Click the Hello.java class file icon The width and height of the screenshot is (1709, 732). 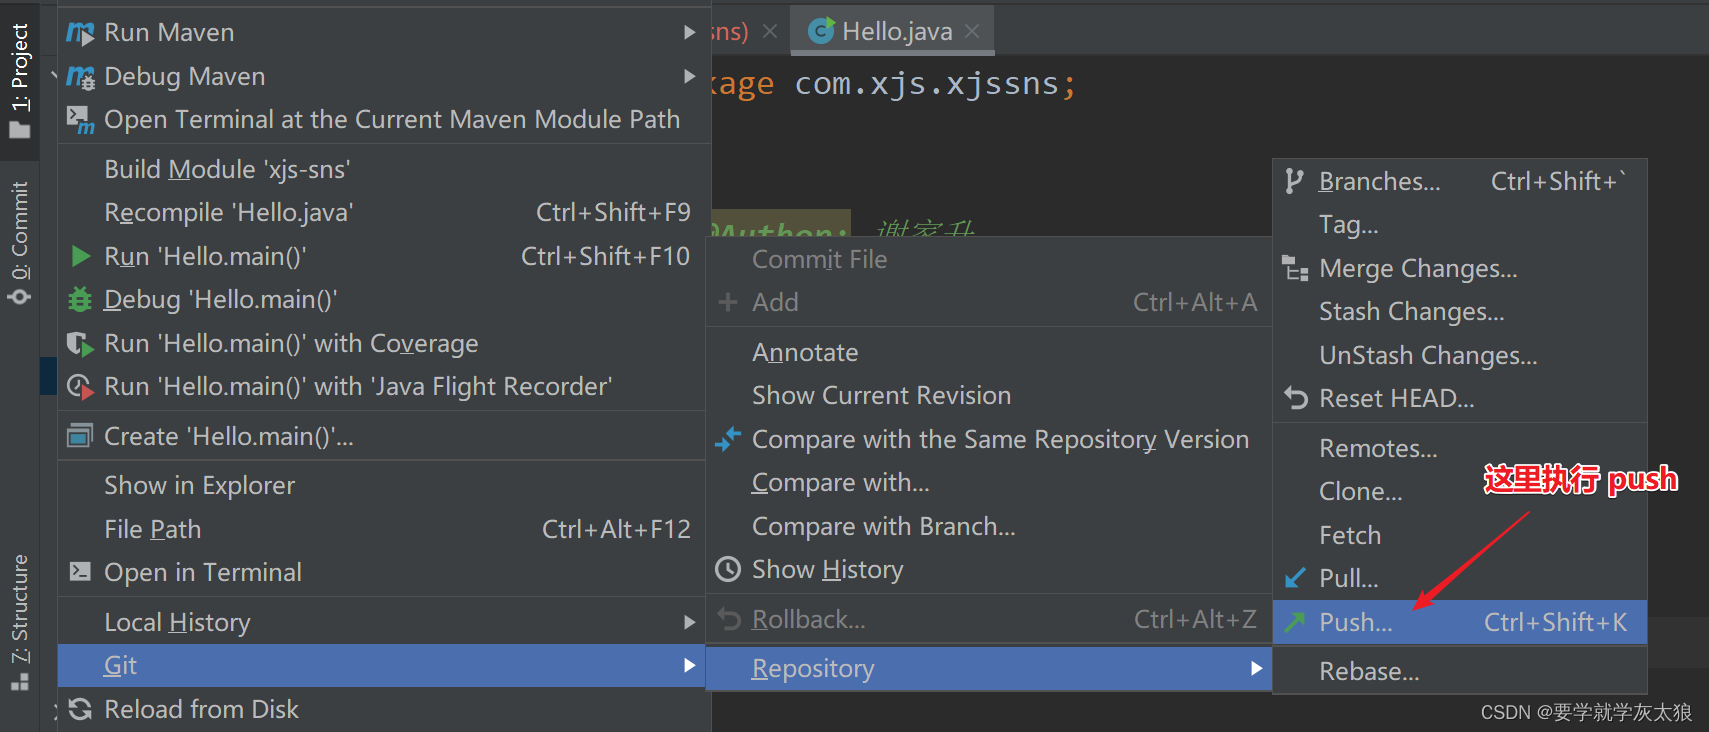[x=821, y=32]
